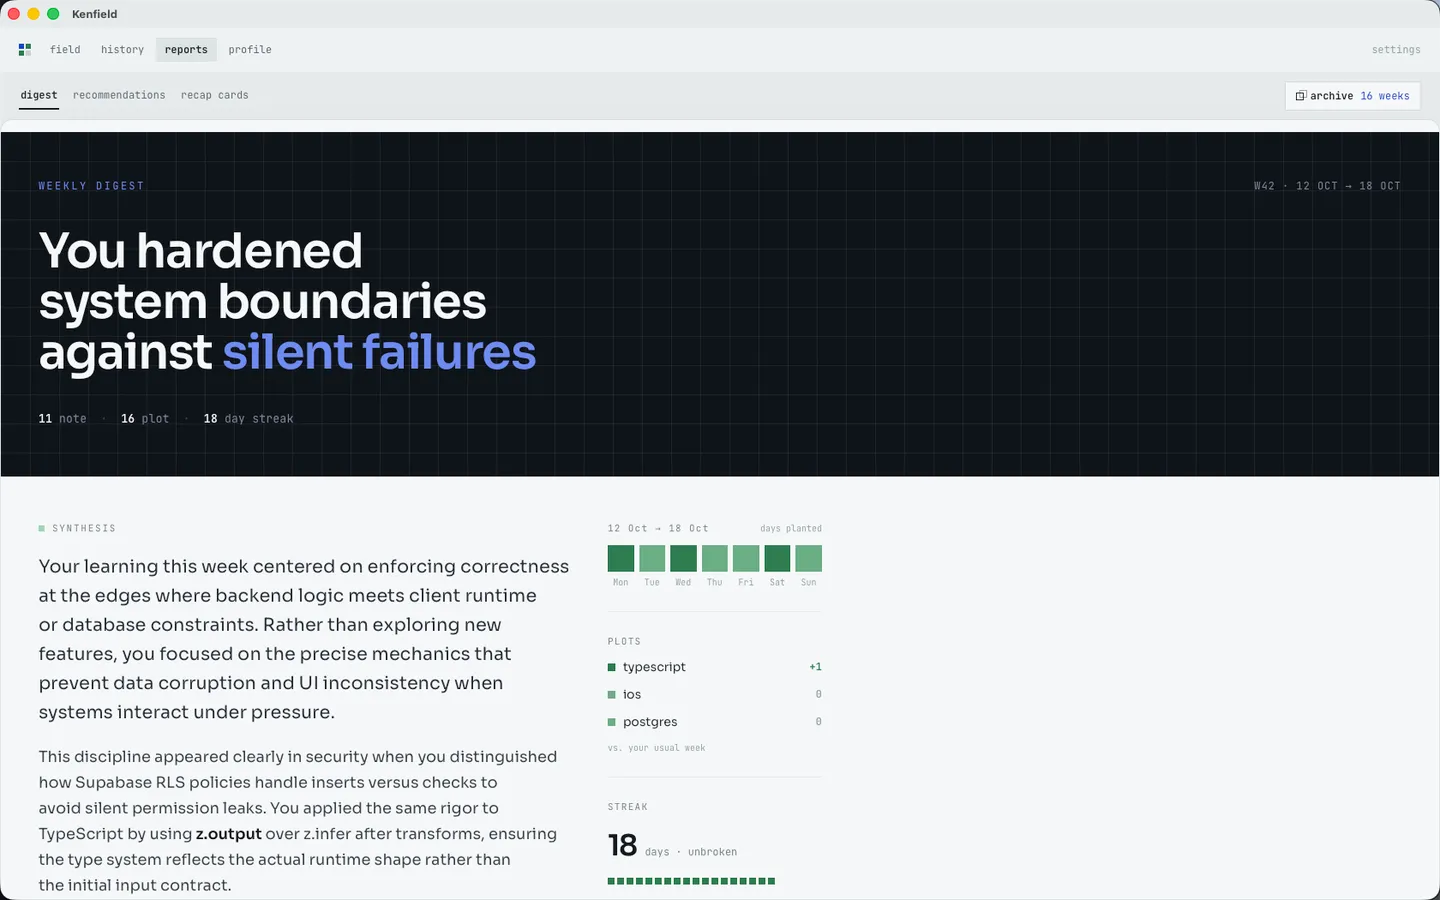This screenshot has height=900, width=1440.
Task: Click the SYNTHESIS section label
Action: click(84, 528)
